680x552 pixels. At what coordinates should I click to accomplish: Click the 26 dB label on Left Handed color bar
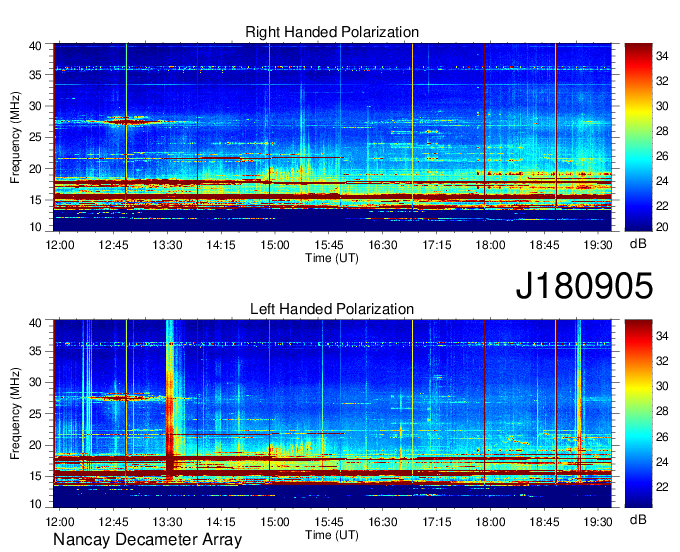coord(662,437)
